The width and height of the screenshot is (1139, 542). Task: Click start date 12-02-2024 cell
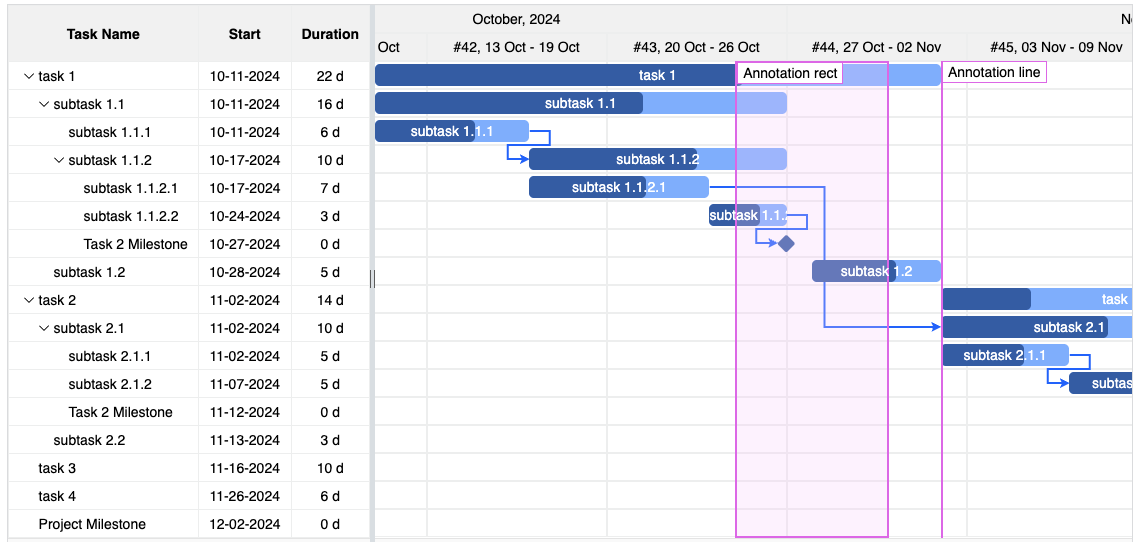point(245,525)
